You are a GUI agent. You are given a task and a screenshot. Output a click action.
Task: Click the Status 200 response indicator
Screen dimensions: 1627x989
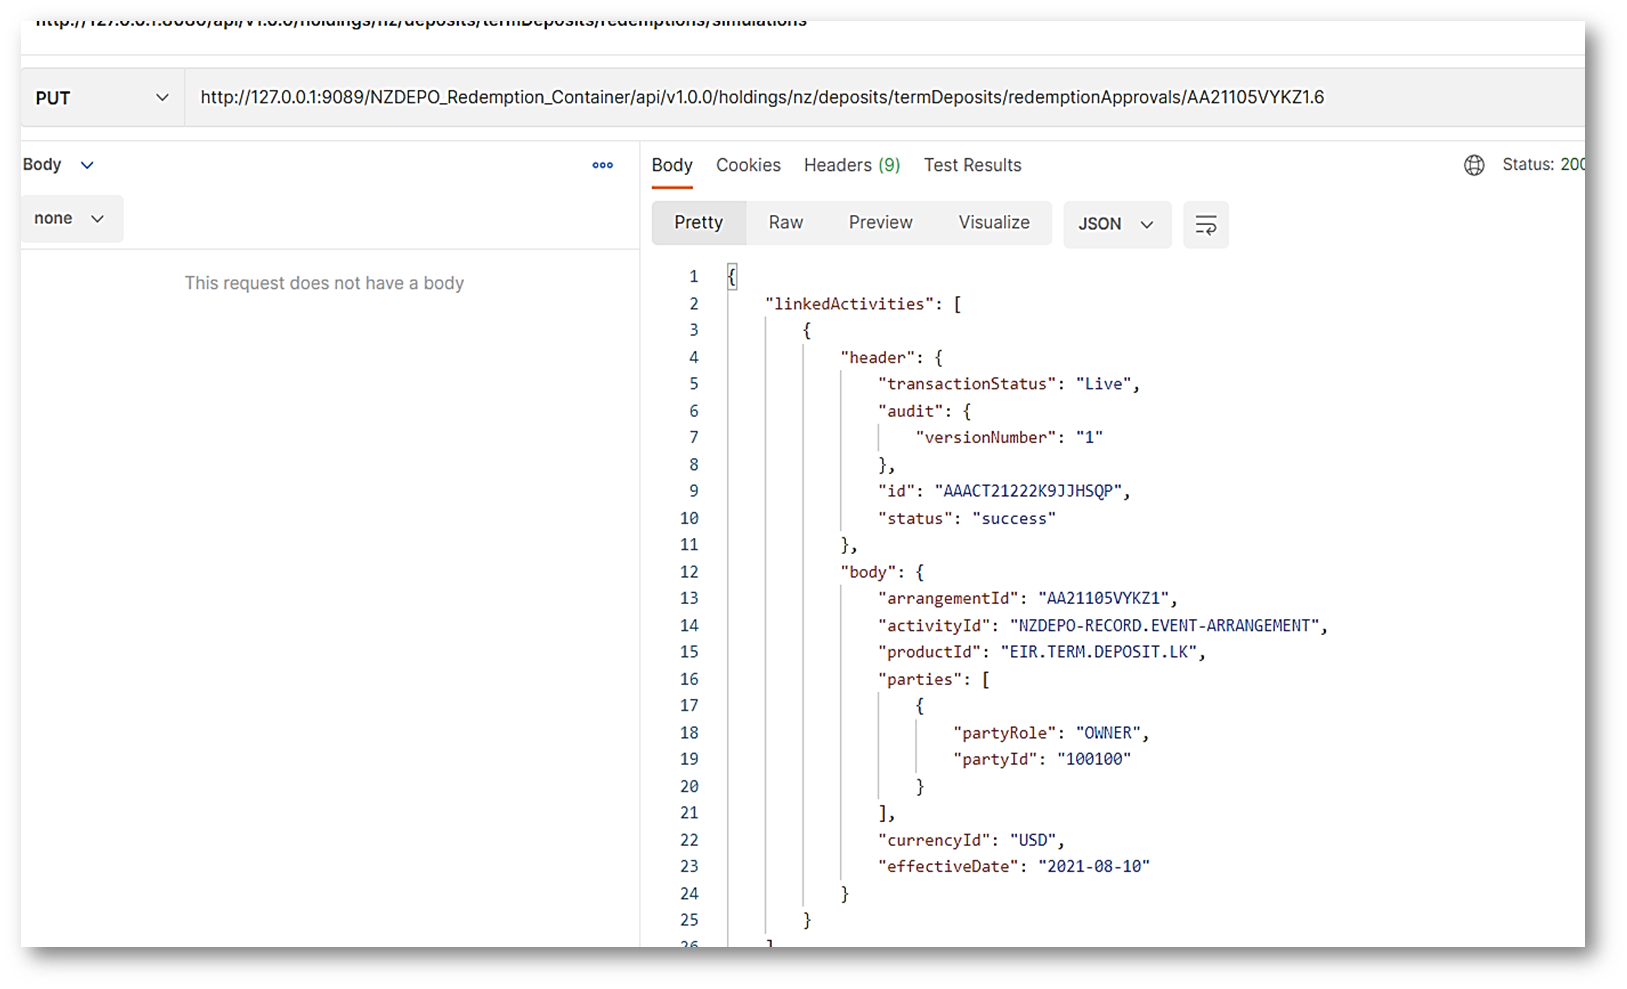[x=1543, y=165]
